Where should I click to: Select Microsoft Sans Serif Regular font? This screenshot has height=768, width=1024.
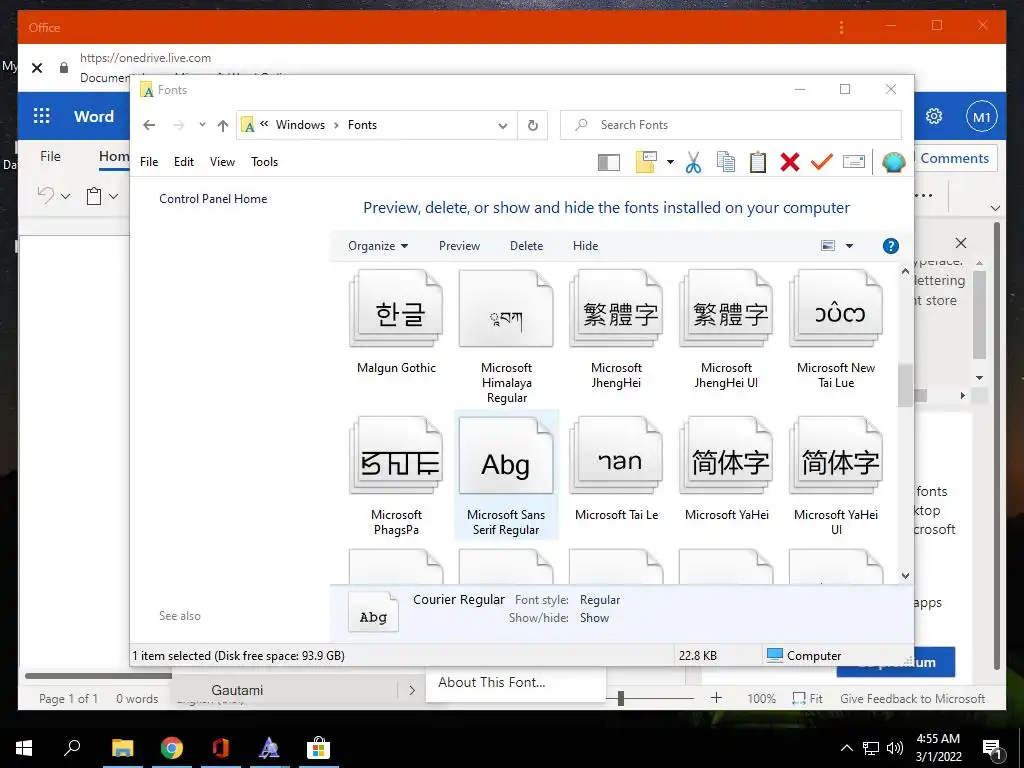(506, 477)
